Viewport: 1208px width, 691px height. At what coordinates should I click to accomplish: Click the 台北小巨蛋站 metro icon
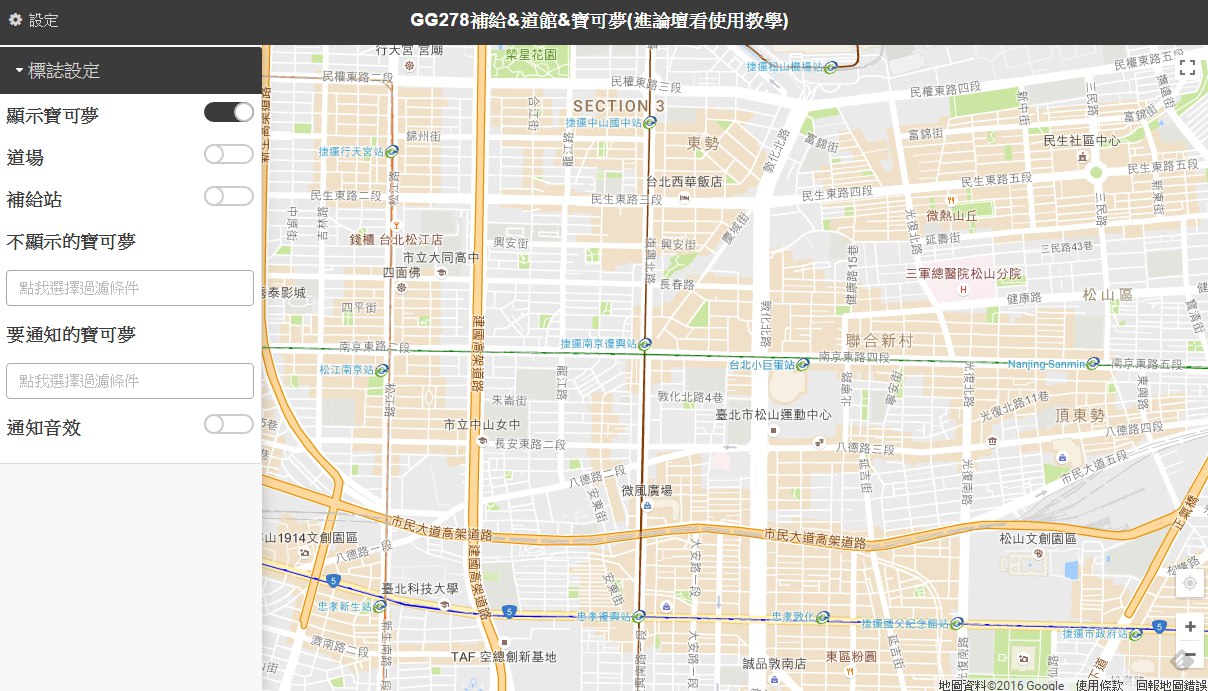pos(803,364)
